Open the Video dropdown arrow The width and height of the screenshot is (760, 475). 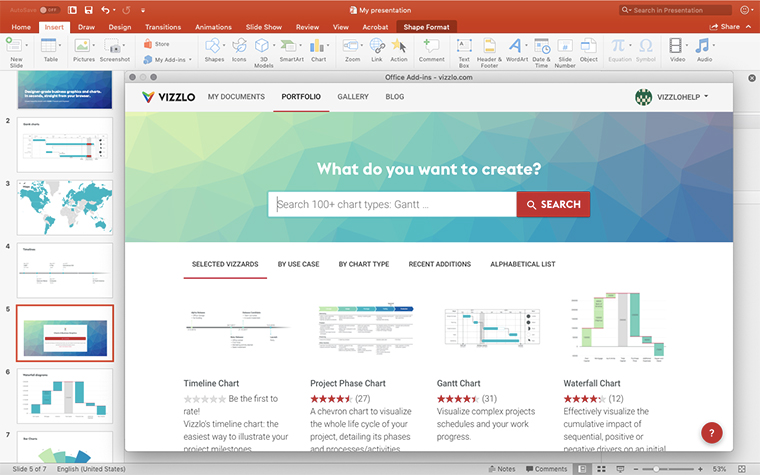coord(687,46)
